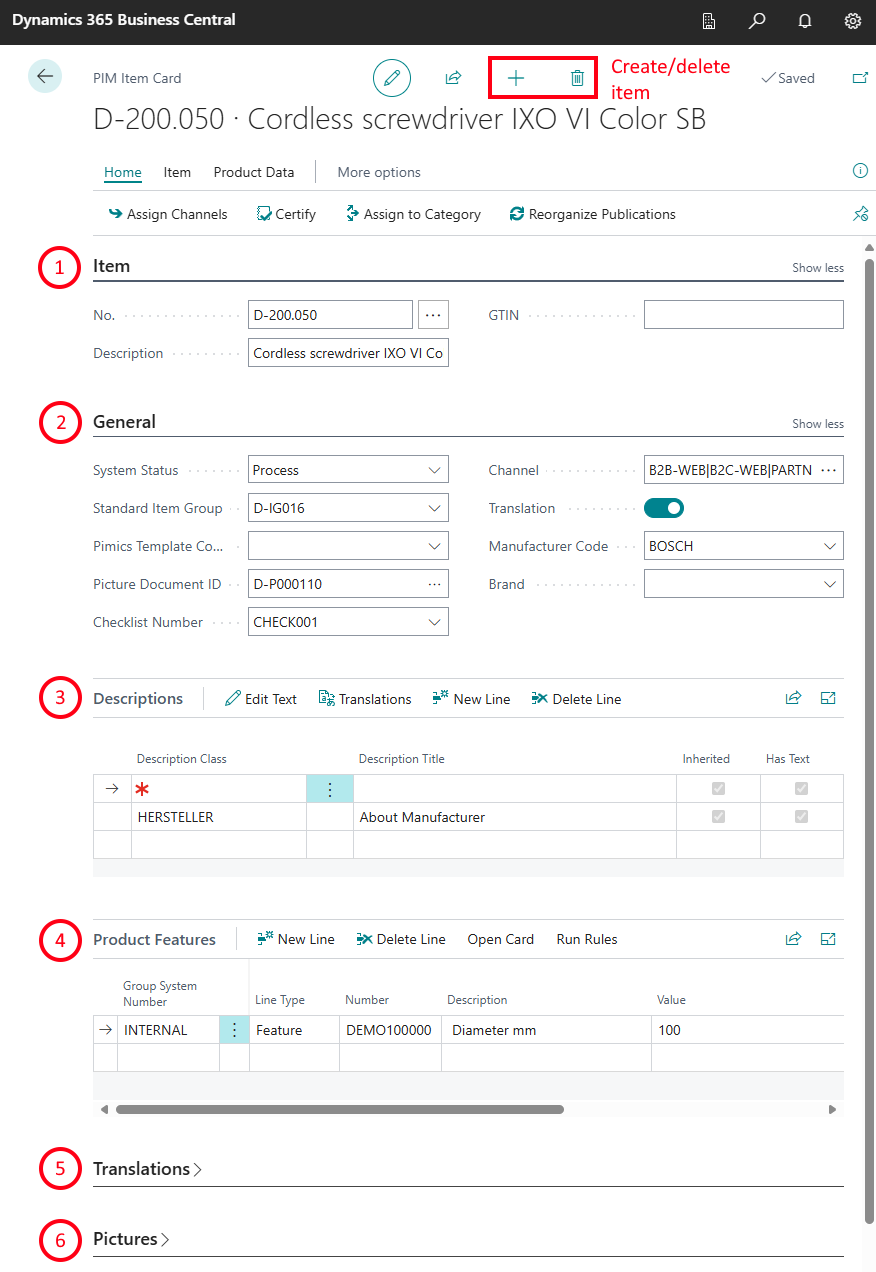The width and height of the screenshot is (876, 1272).
Task: Click Open Card in Product Features
Action: [x=501, y=939]
